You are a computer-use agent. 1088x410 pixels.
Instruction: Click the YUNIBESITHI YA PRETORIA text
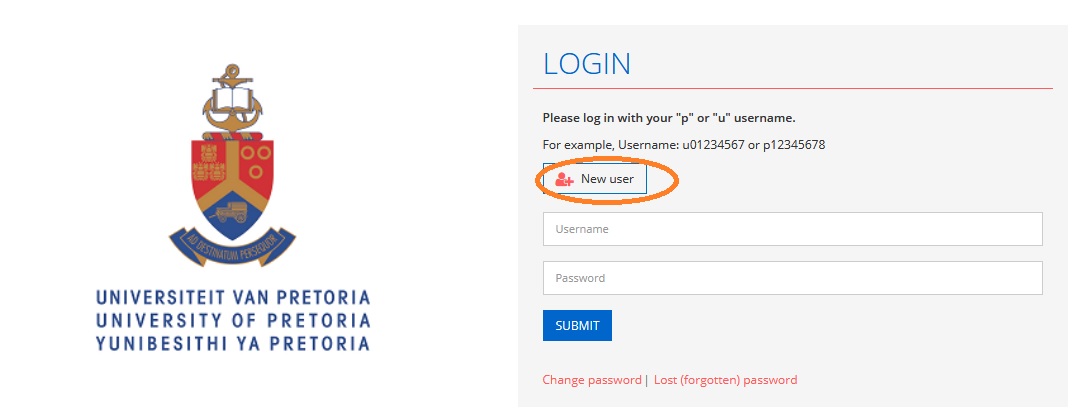(x=233, y=344)
